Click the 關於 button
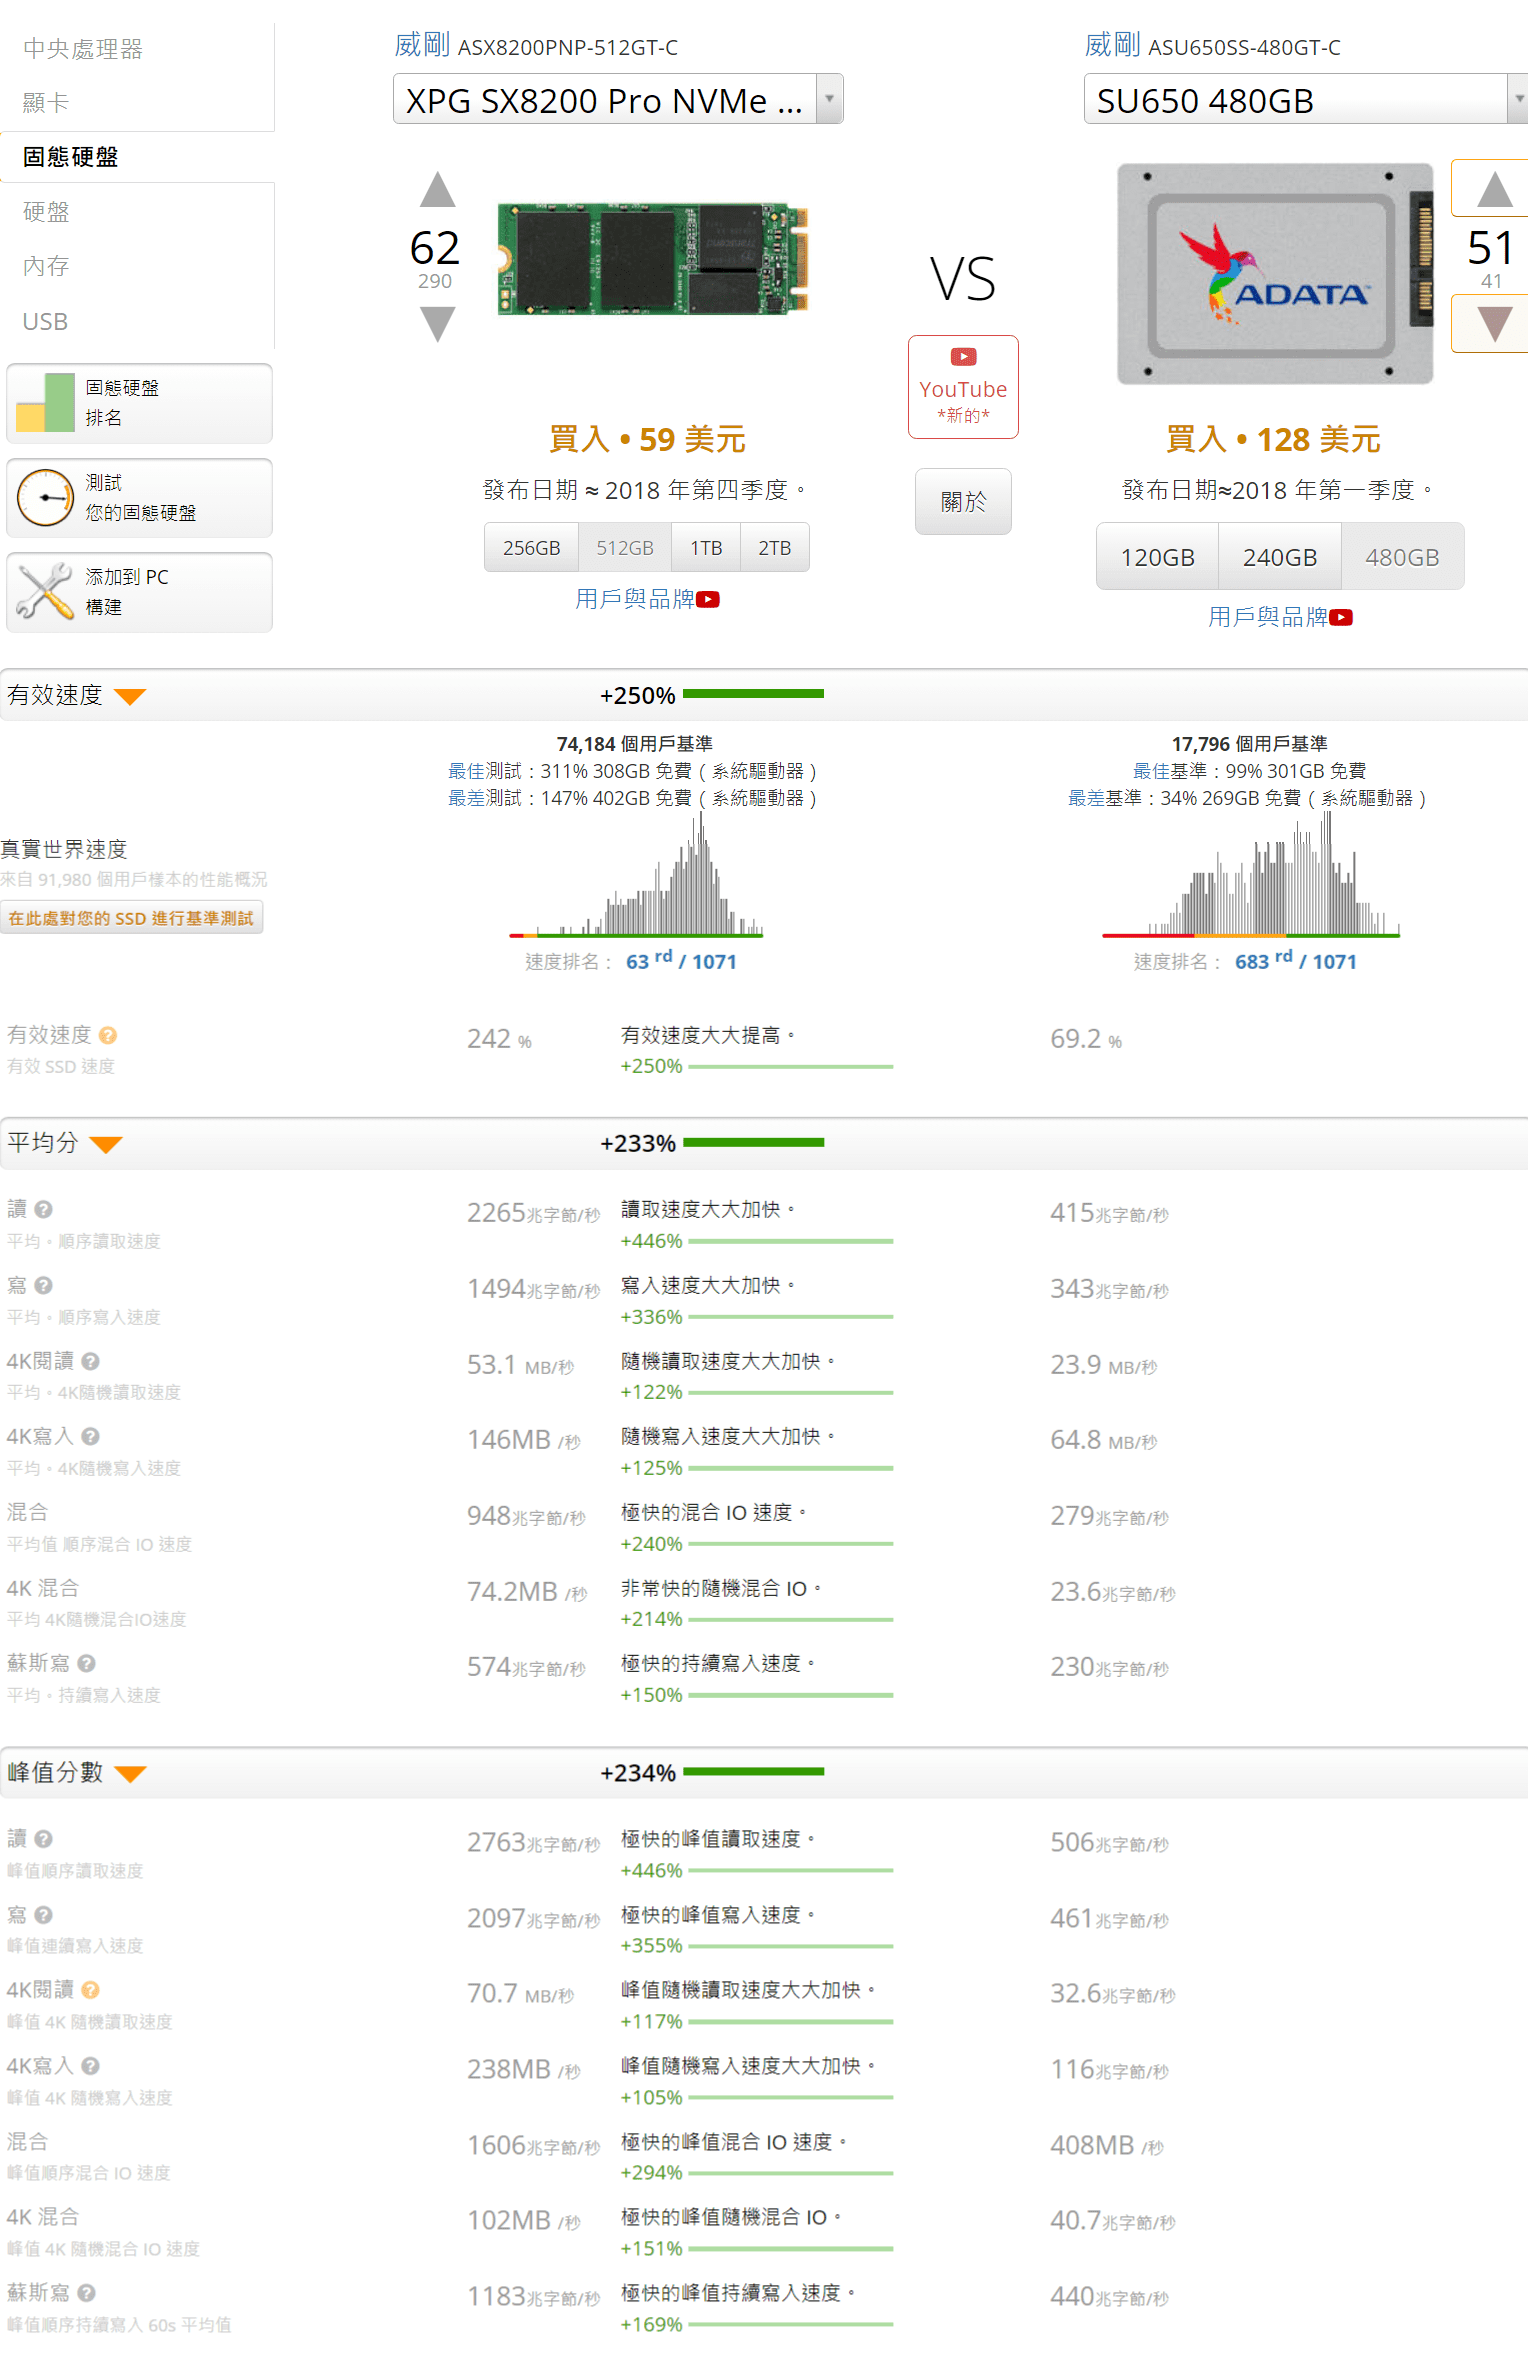 (963, 501)
